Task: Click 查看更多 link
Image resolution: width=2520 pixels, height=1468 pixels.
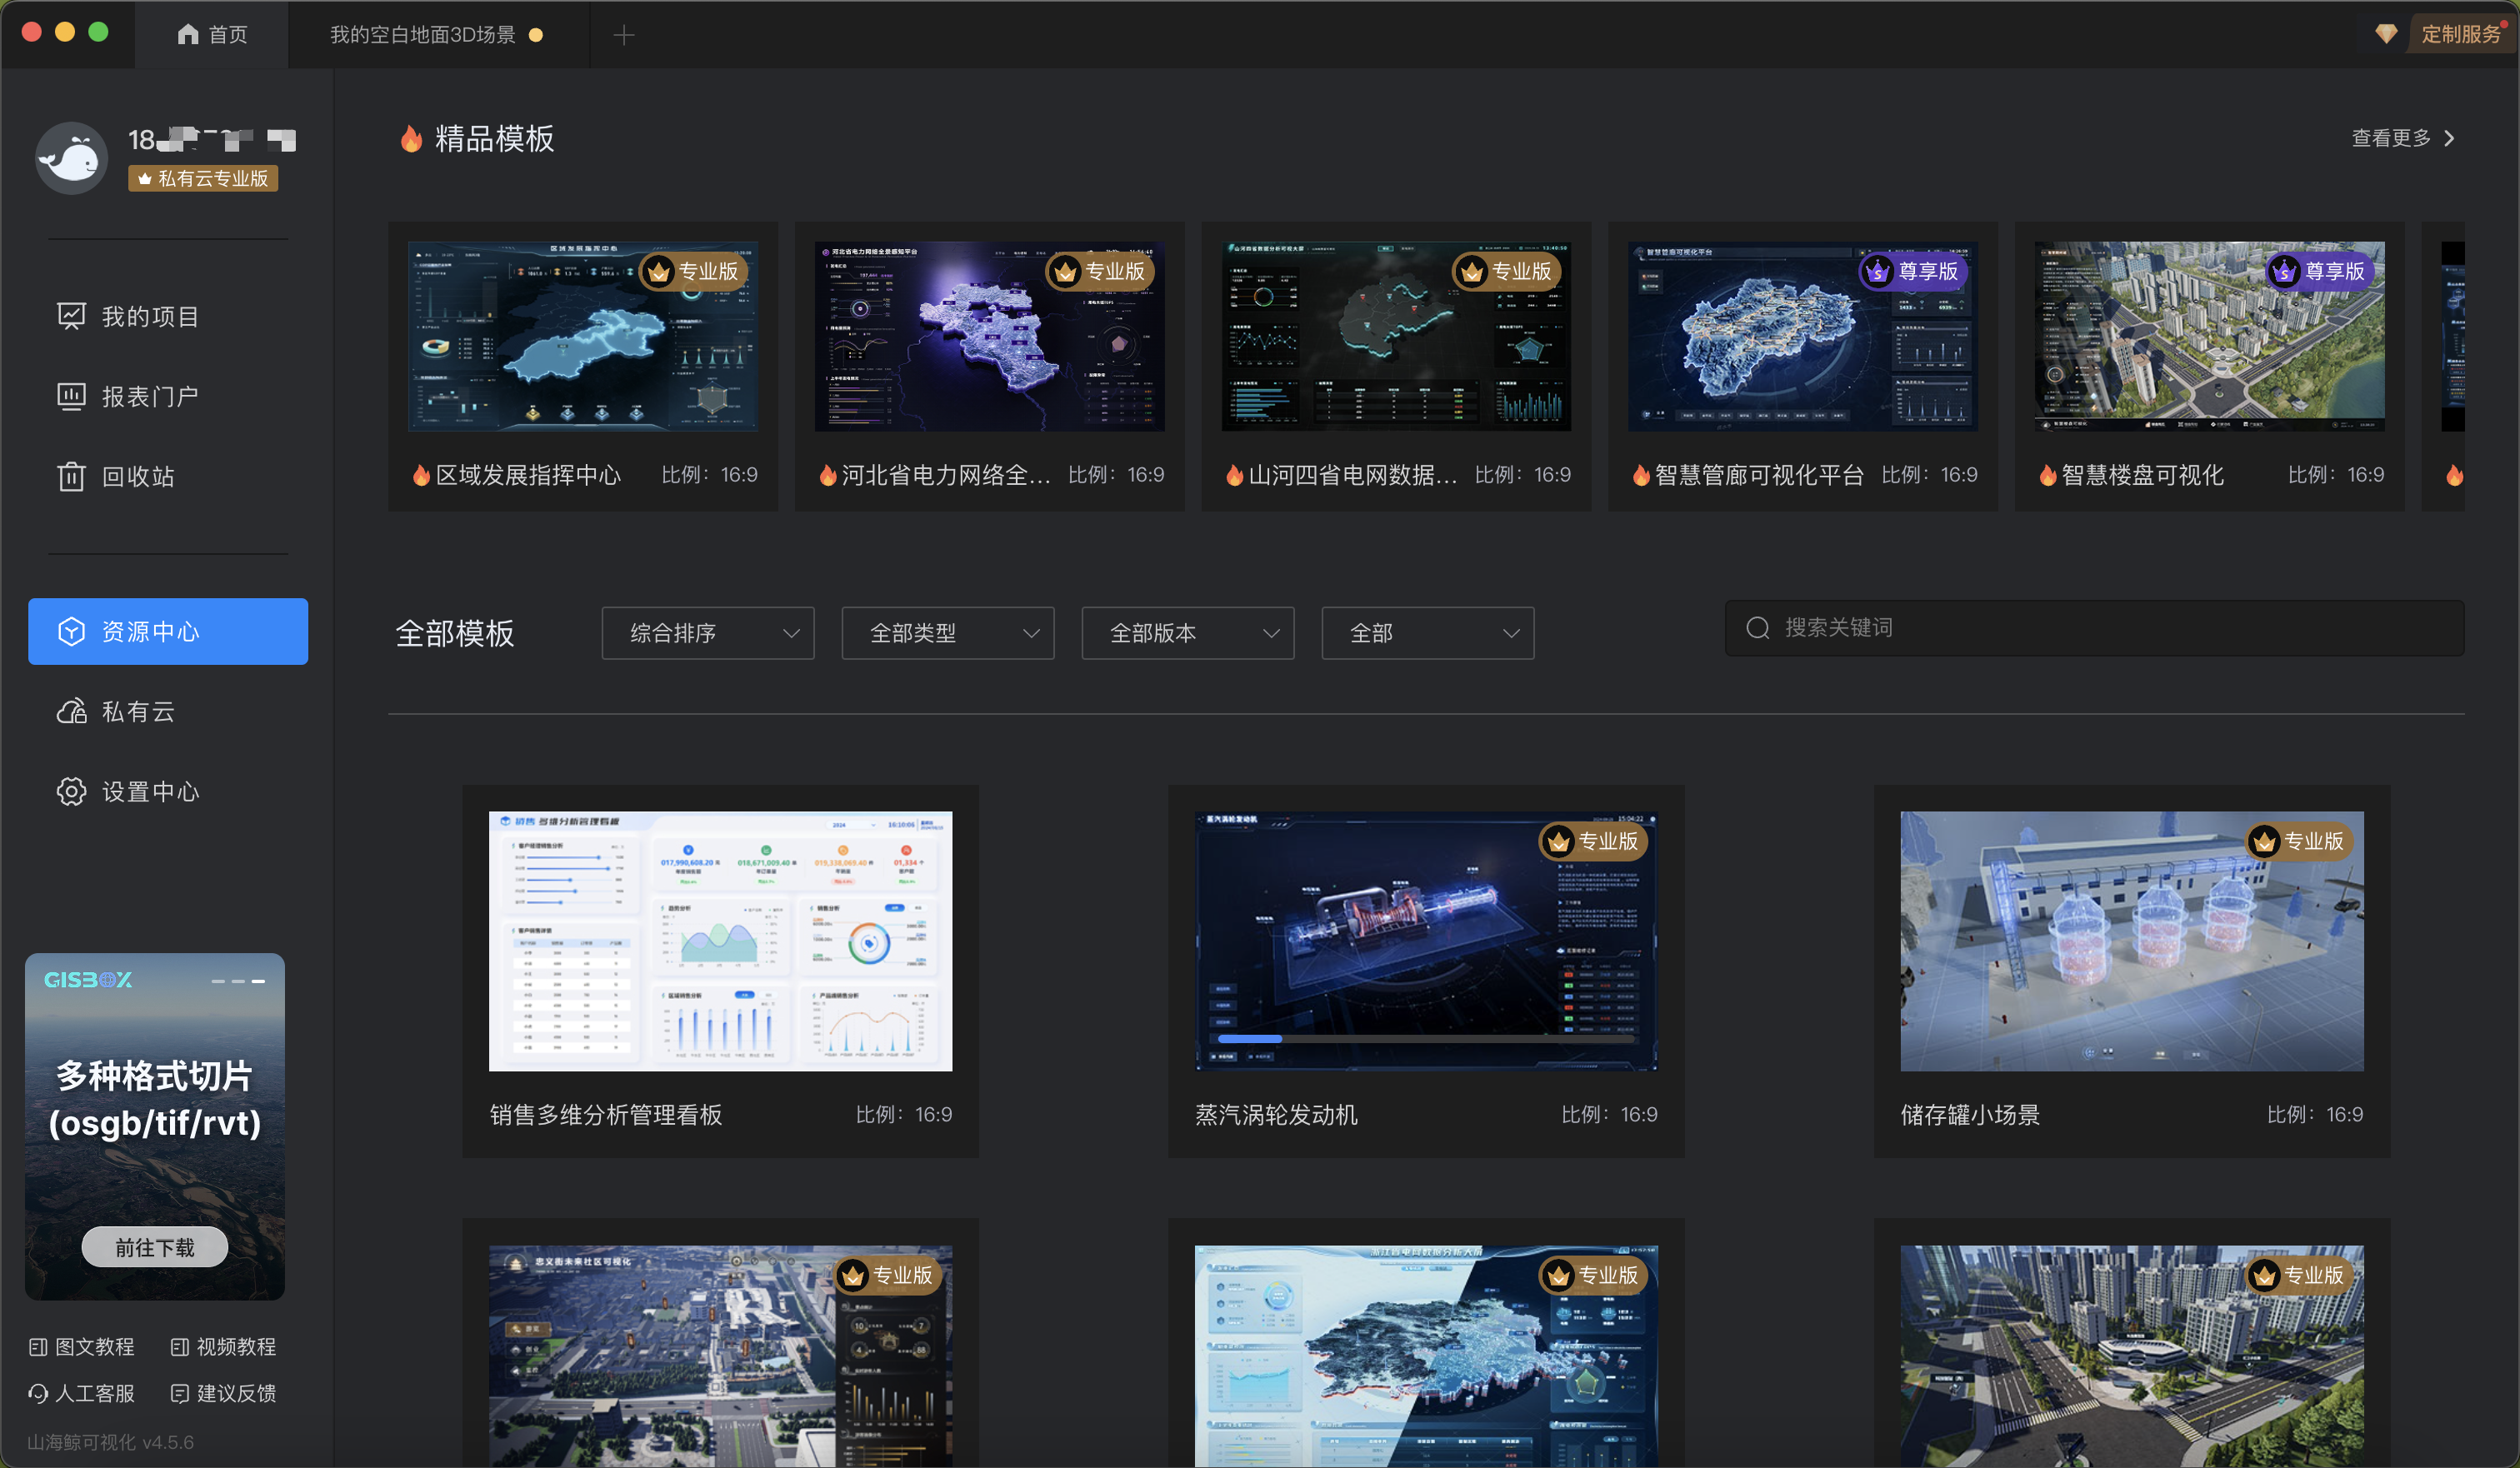Action: click(x=2391, y=138)
